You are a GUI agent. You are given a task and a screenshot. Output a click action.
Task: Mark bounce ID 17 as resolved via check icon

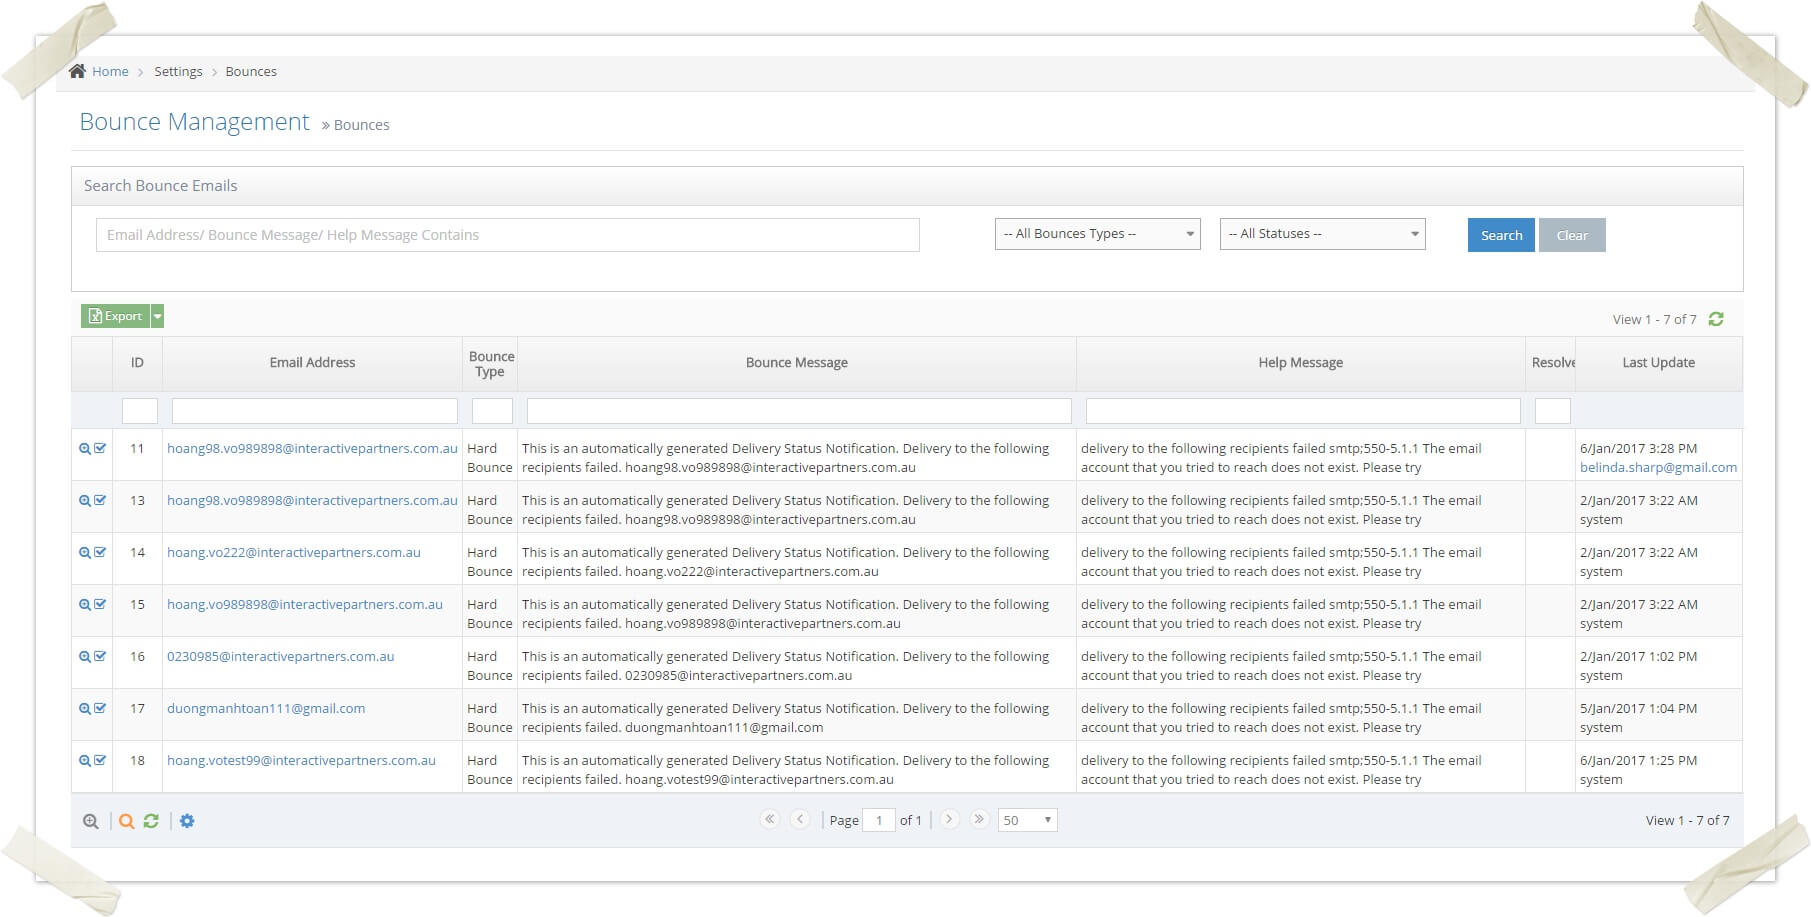click(100, 708)
